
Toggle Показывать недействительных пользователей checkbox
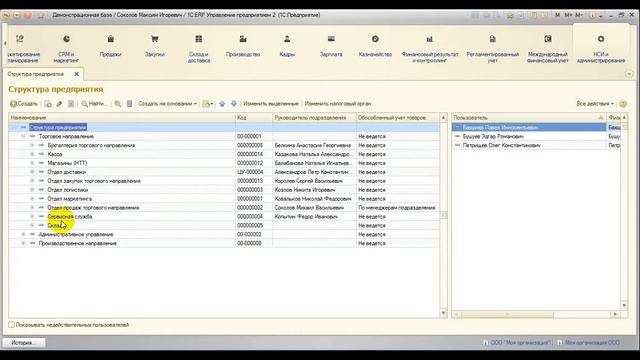point(11,325)
